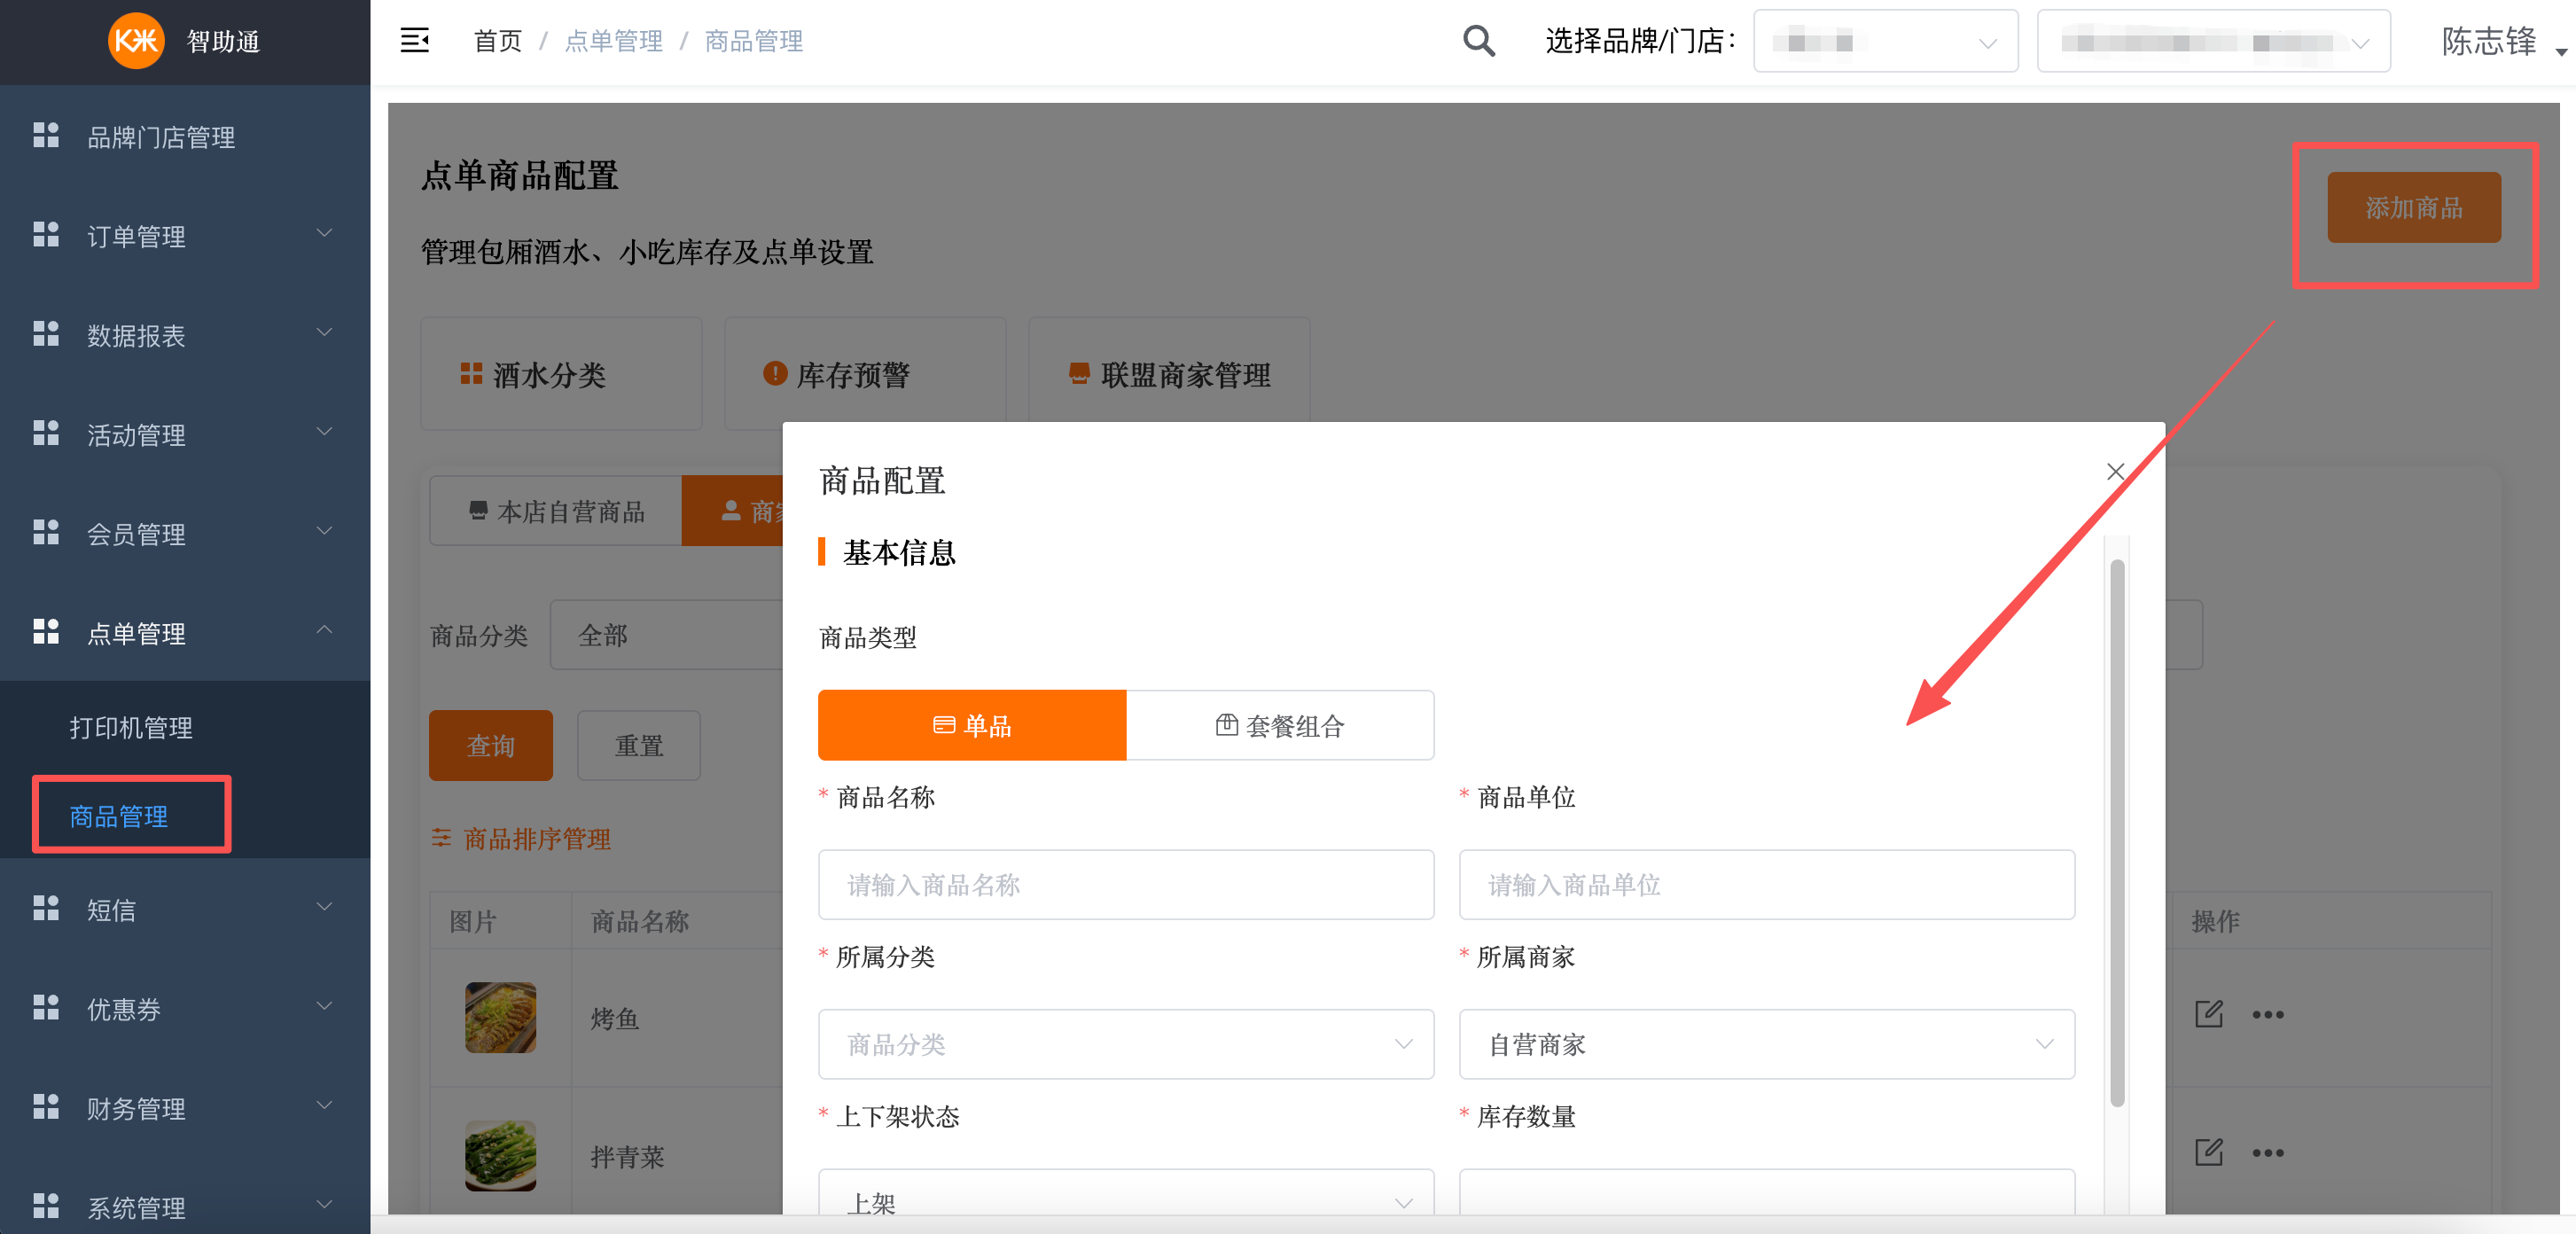Click the 商品排序管理 sort icon
The image size is (2576, 1234).
pos(441,837)
